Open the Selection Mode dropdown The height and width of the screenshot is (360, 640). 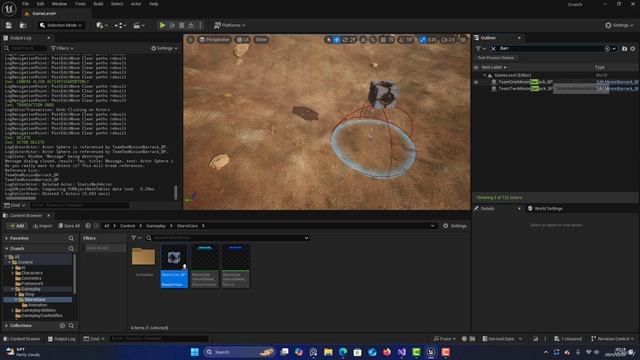61,25
